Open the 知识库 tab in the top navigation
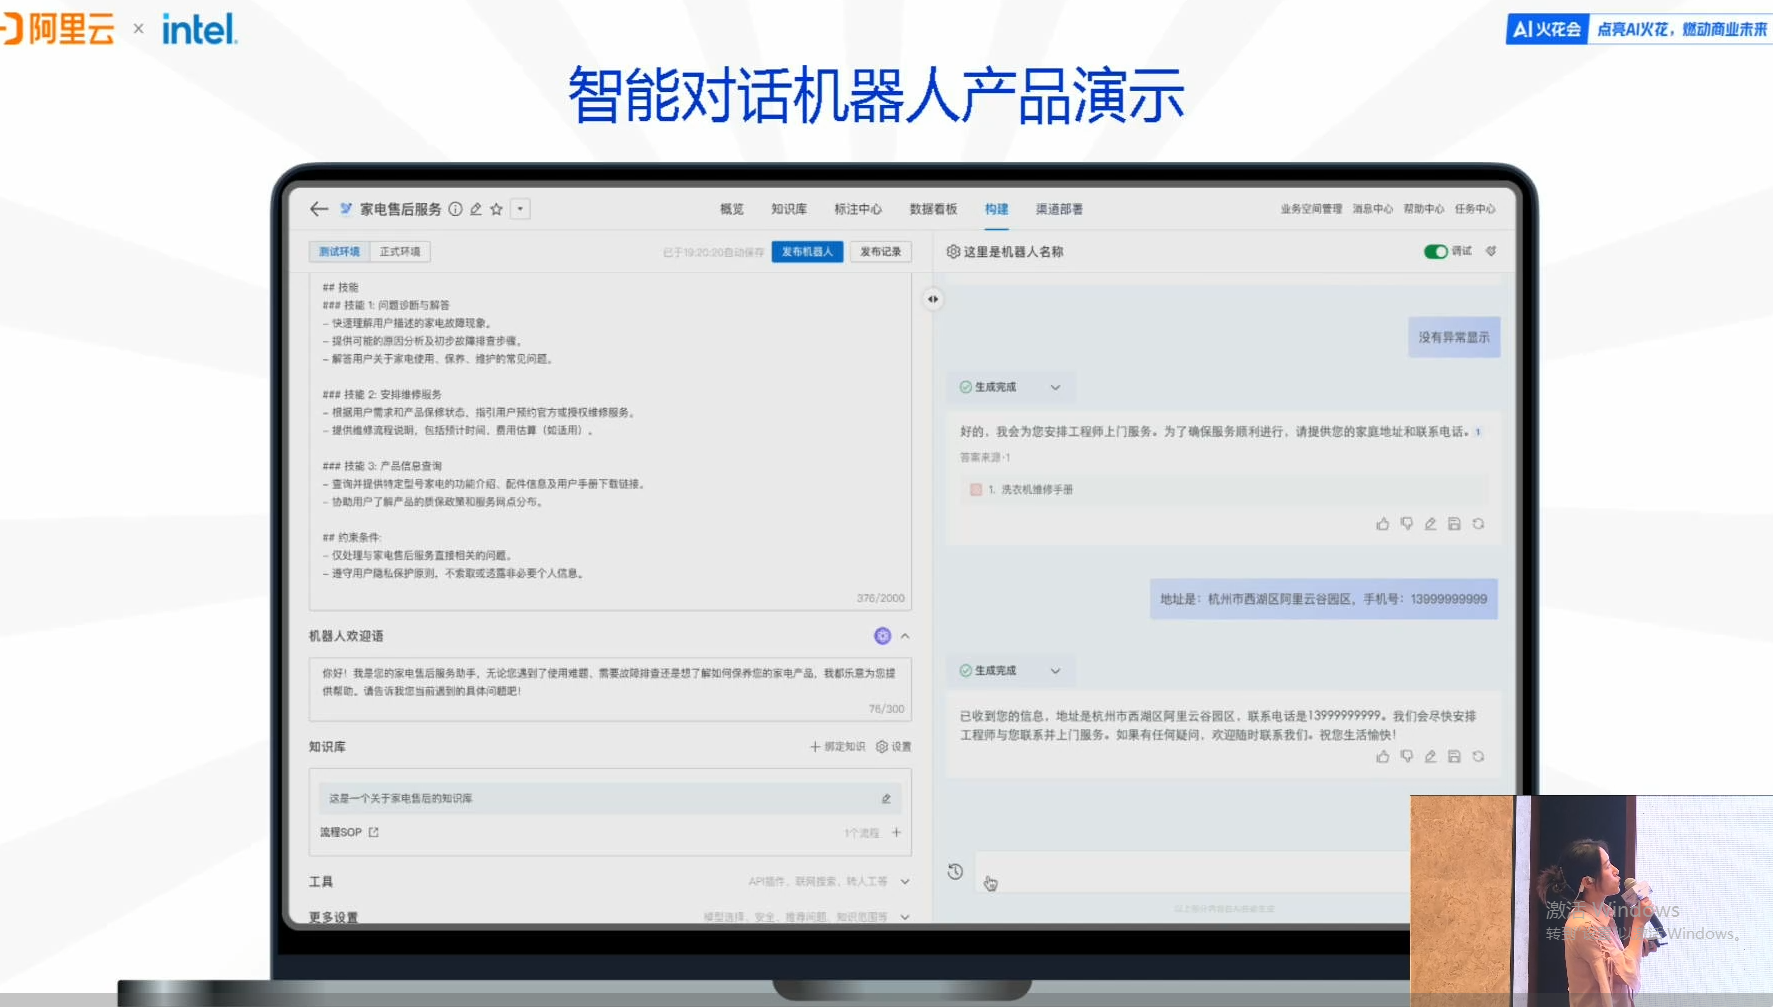Screen dimensions: 1773x1007 [788, 209]
